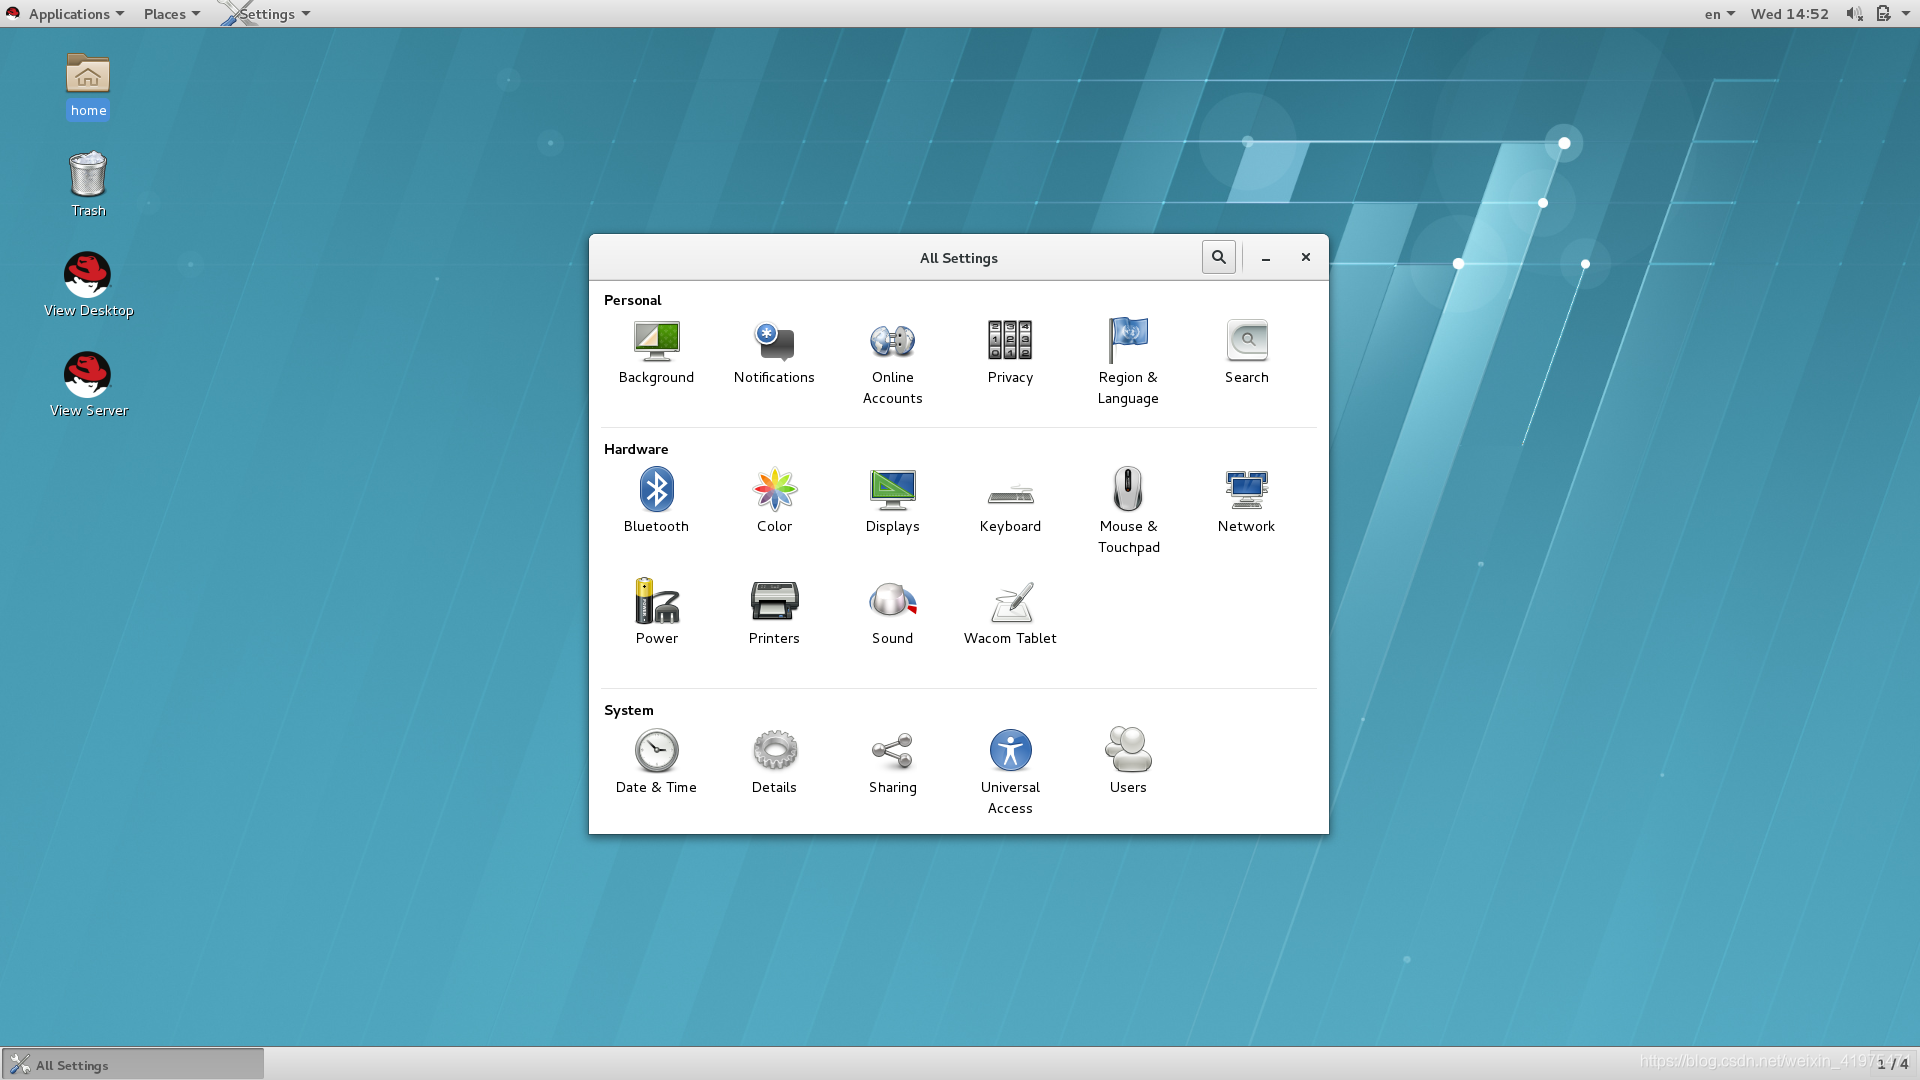Click the search icon in All Settings
This screenshot has height=1080, width=1920.
click(1218, 256)
